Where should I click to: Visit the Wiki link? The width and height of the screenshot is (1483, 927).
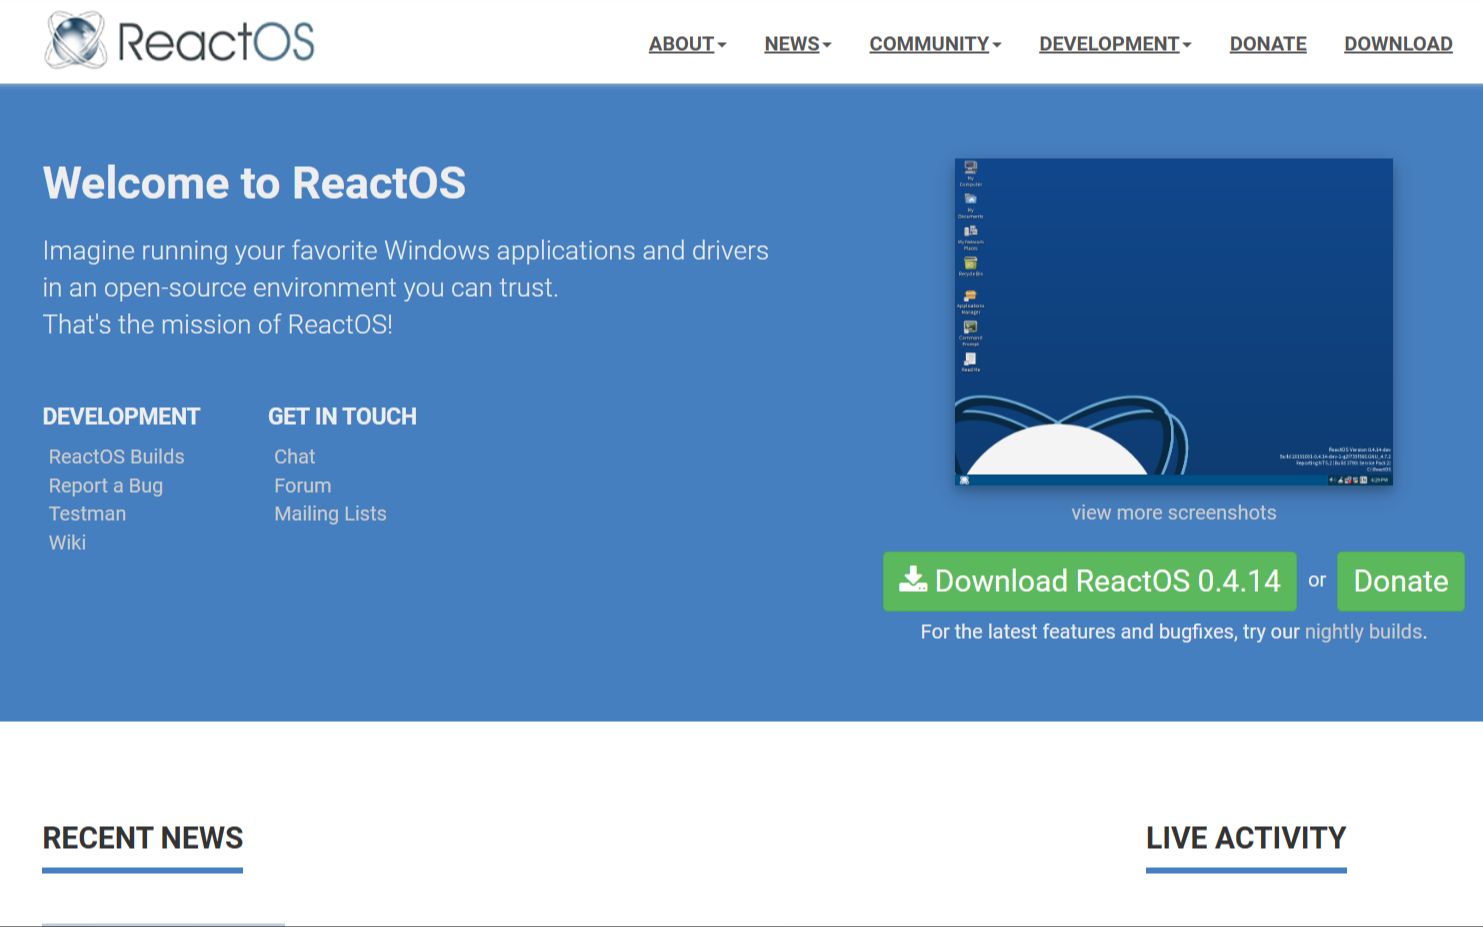pyautogui.click(x=67, y=542)
